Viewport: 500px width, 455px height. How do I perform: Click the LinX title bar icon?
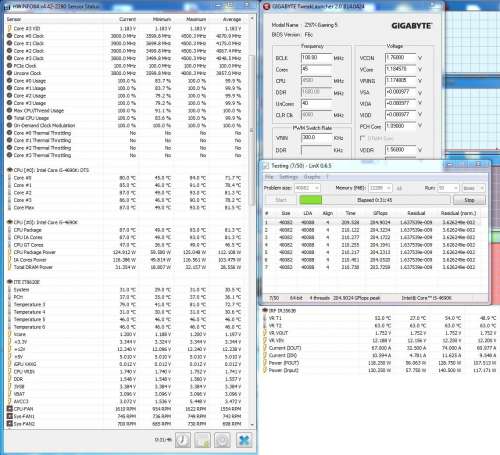[266, 166]
